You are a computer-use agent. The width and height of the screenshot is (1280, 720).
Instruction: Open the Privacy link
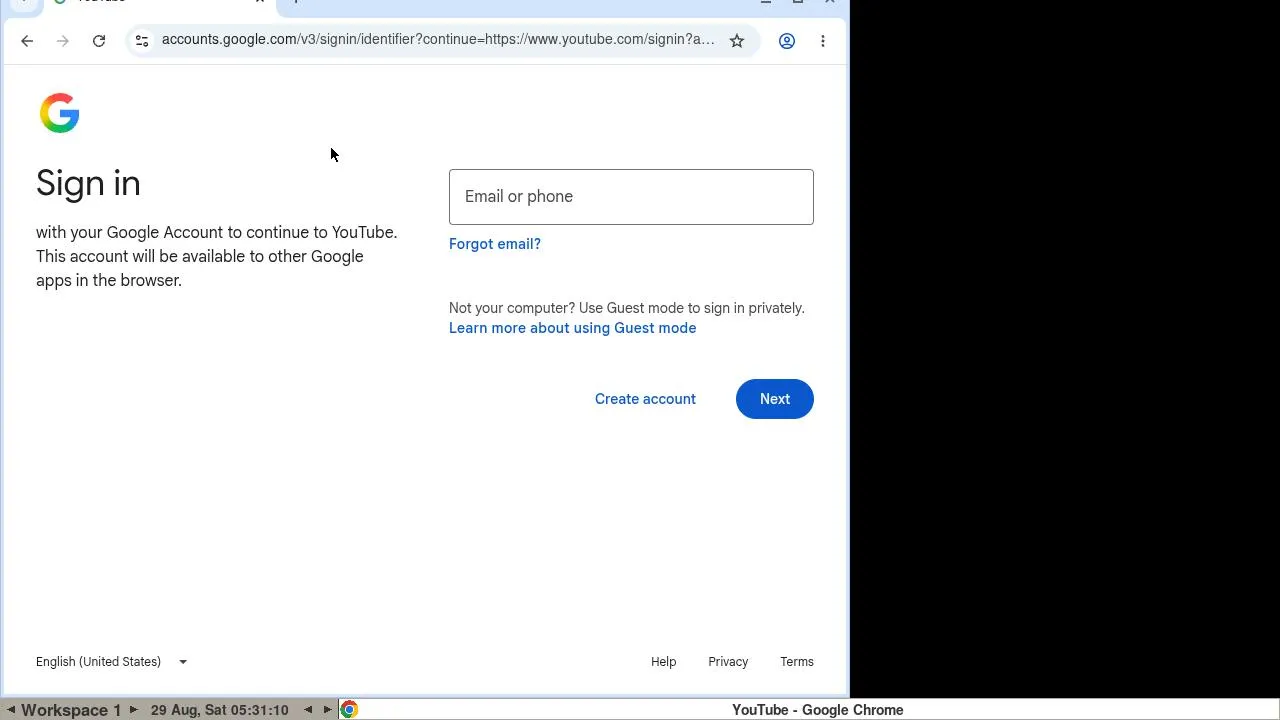point(728,662)
